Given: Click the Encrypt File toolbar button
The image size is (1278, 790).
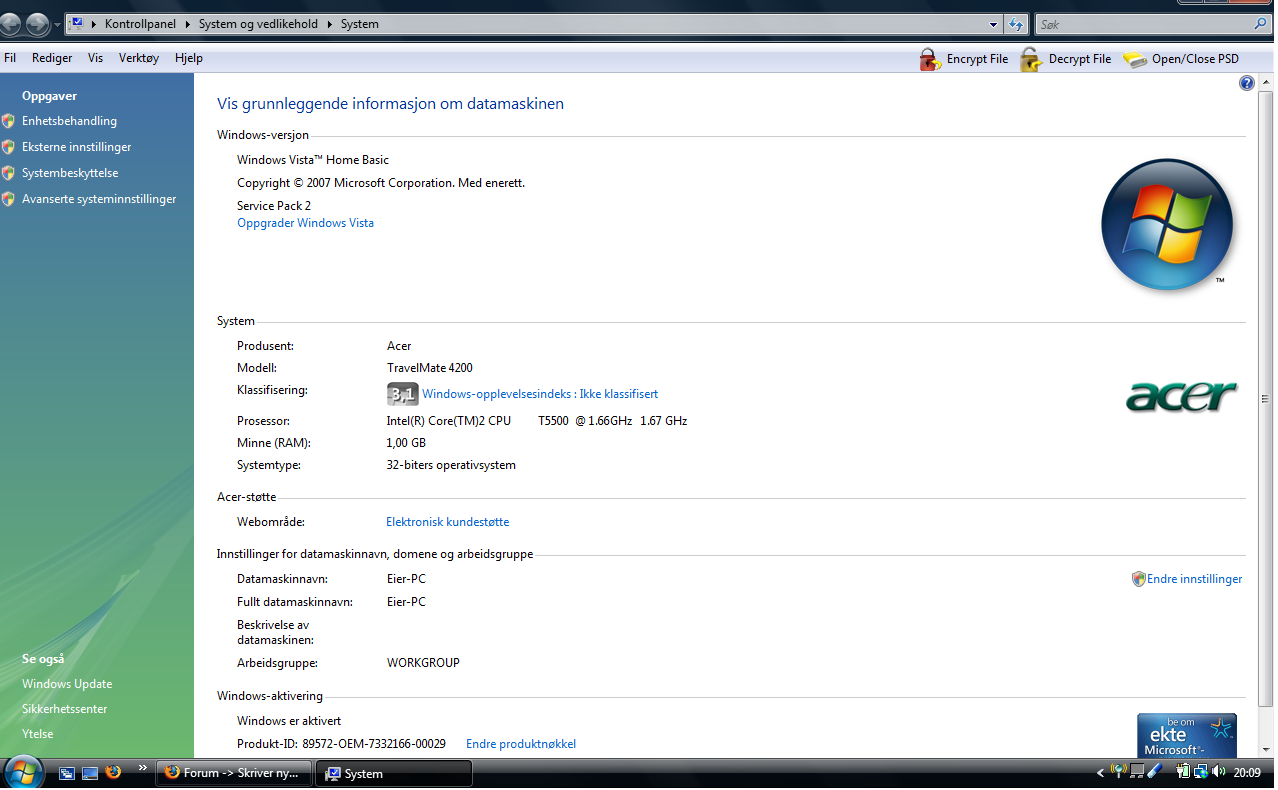Looking at the screenshot, I should (964, 59).
